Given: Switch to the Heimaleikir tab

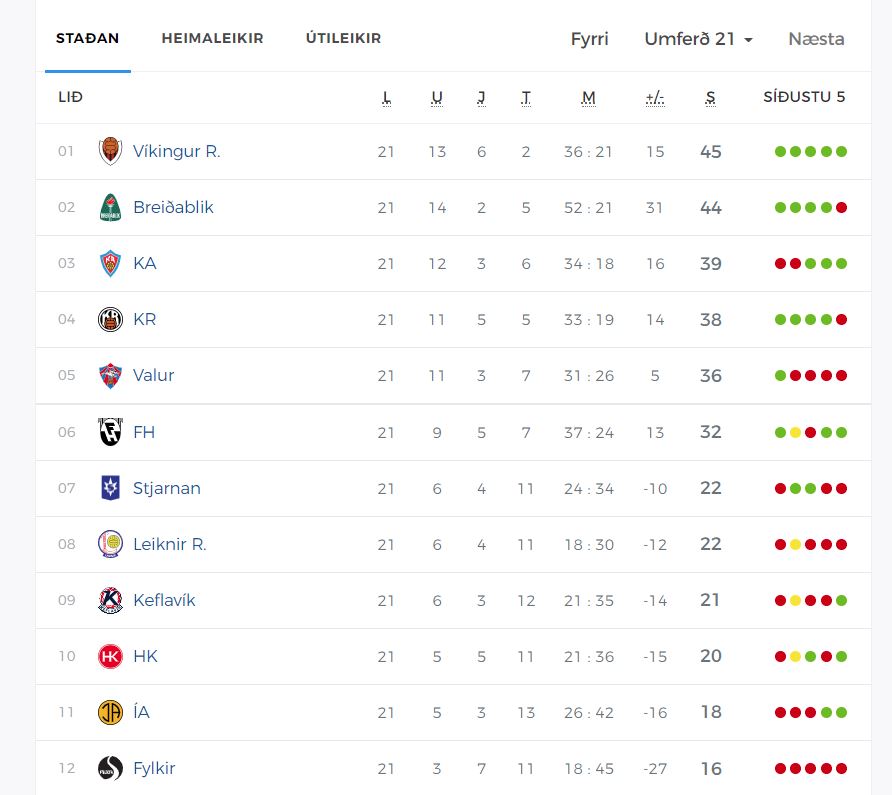Looking at the screenshot, I should (x=212, y=38).
